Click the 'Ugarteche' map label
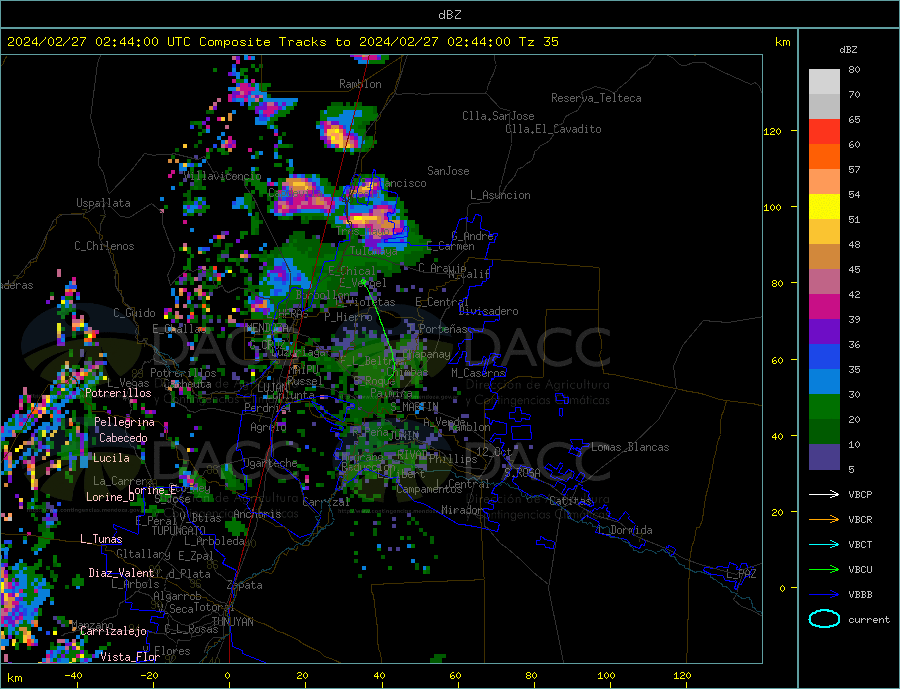The height and width of the screenshot is (689, 900). (271, 463)
